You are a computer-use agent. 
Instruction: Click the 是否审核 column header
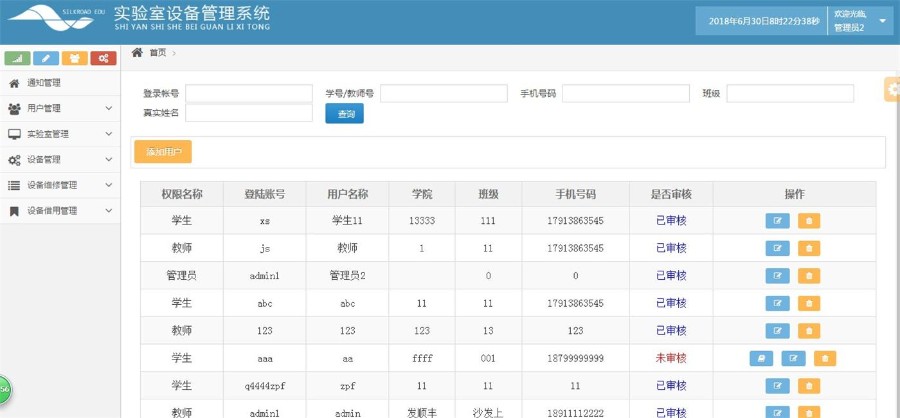tap(671, 195)
